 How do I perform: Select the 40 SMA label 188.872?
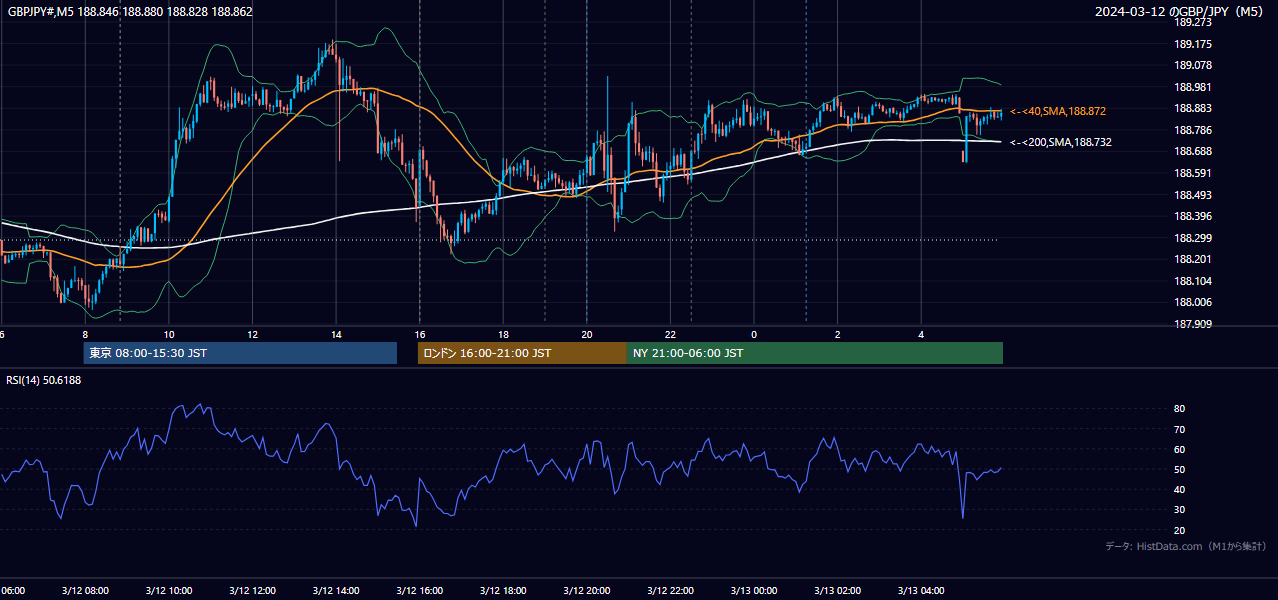tap(1058, 111)
